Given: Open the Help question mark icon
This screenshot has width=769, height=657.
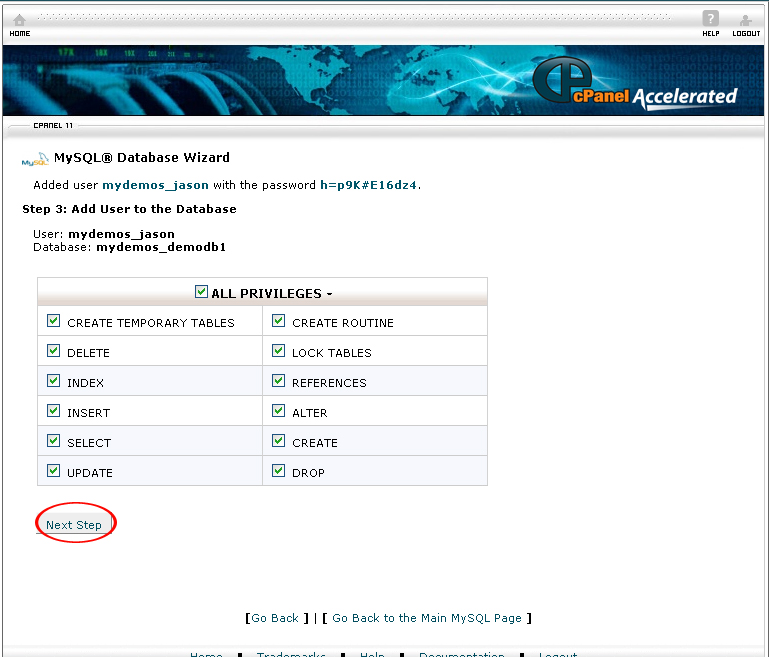Looking at the screenshot, I should point(710,19).
